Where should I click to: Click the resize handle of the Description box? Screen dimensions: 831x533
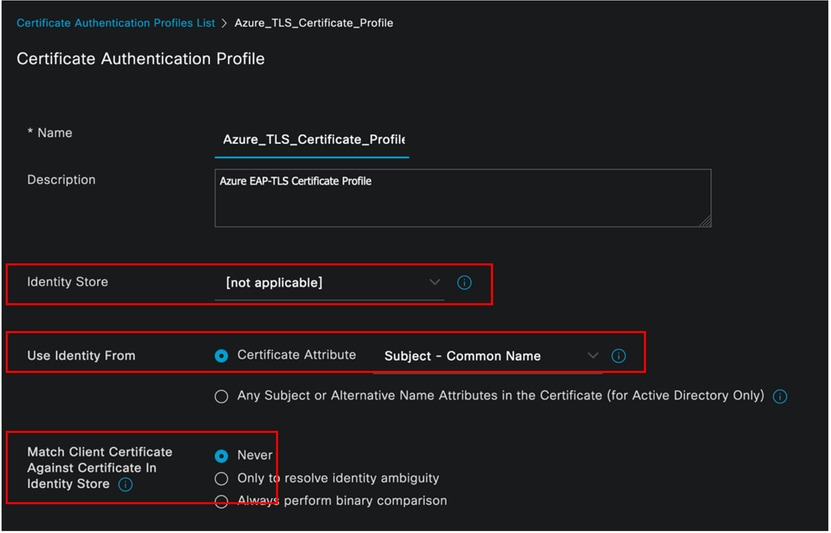pyautogui.click(x=705, y=221)
